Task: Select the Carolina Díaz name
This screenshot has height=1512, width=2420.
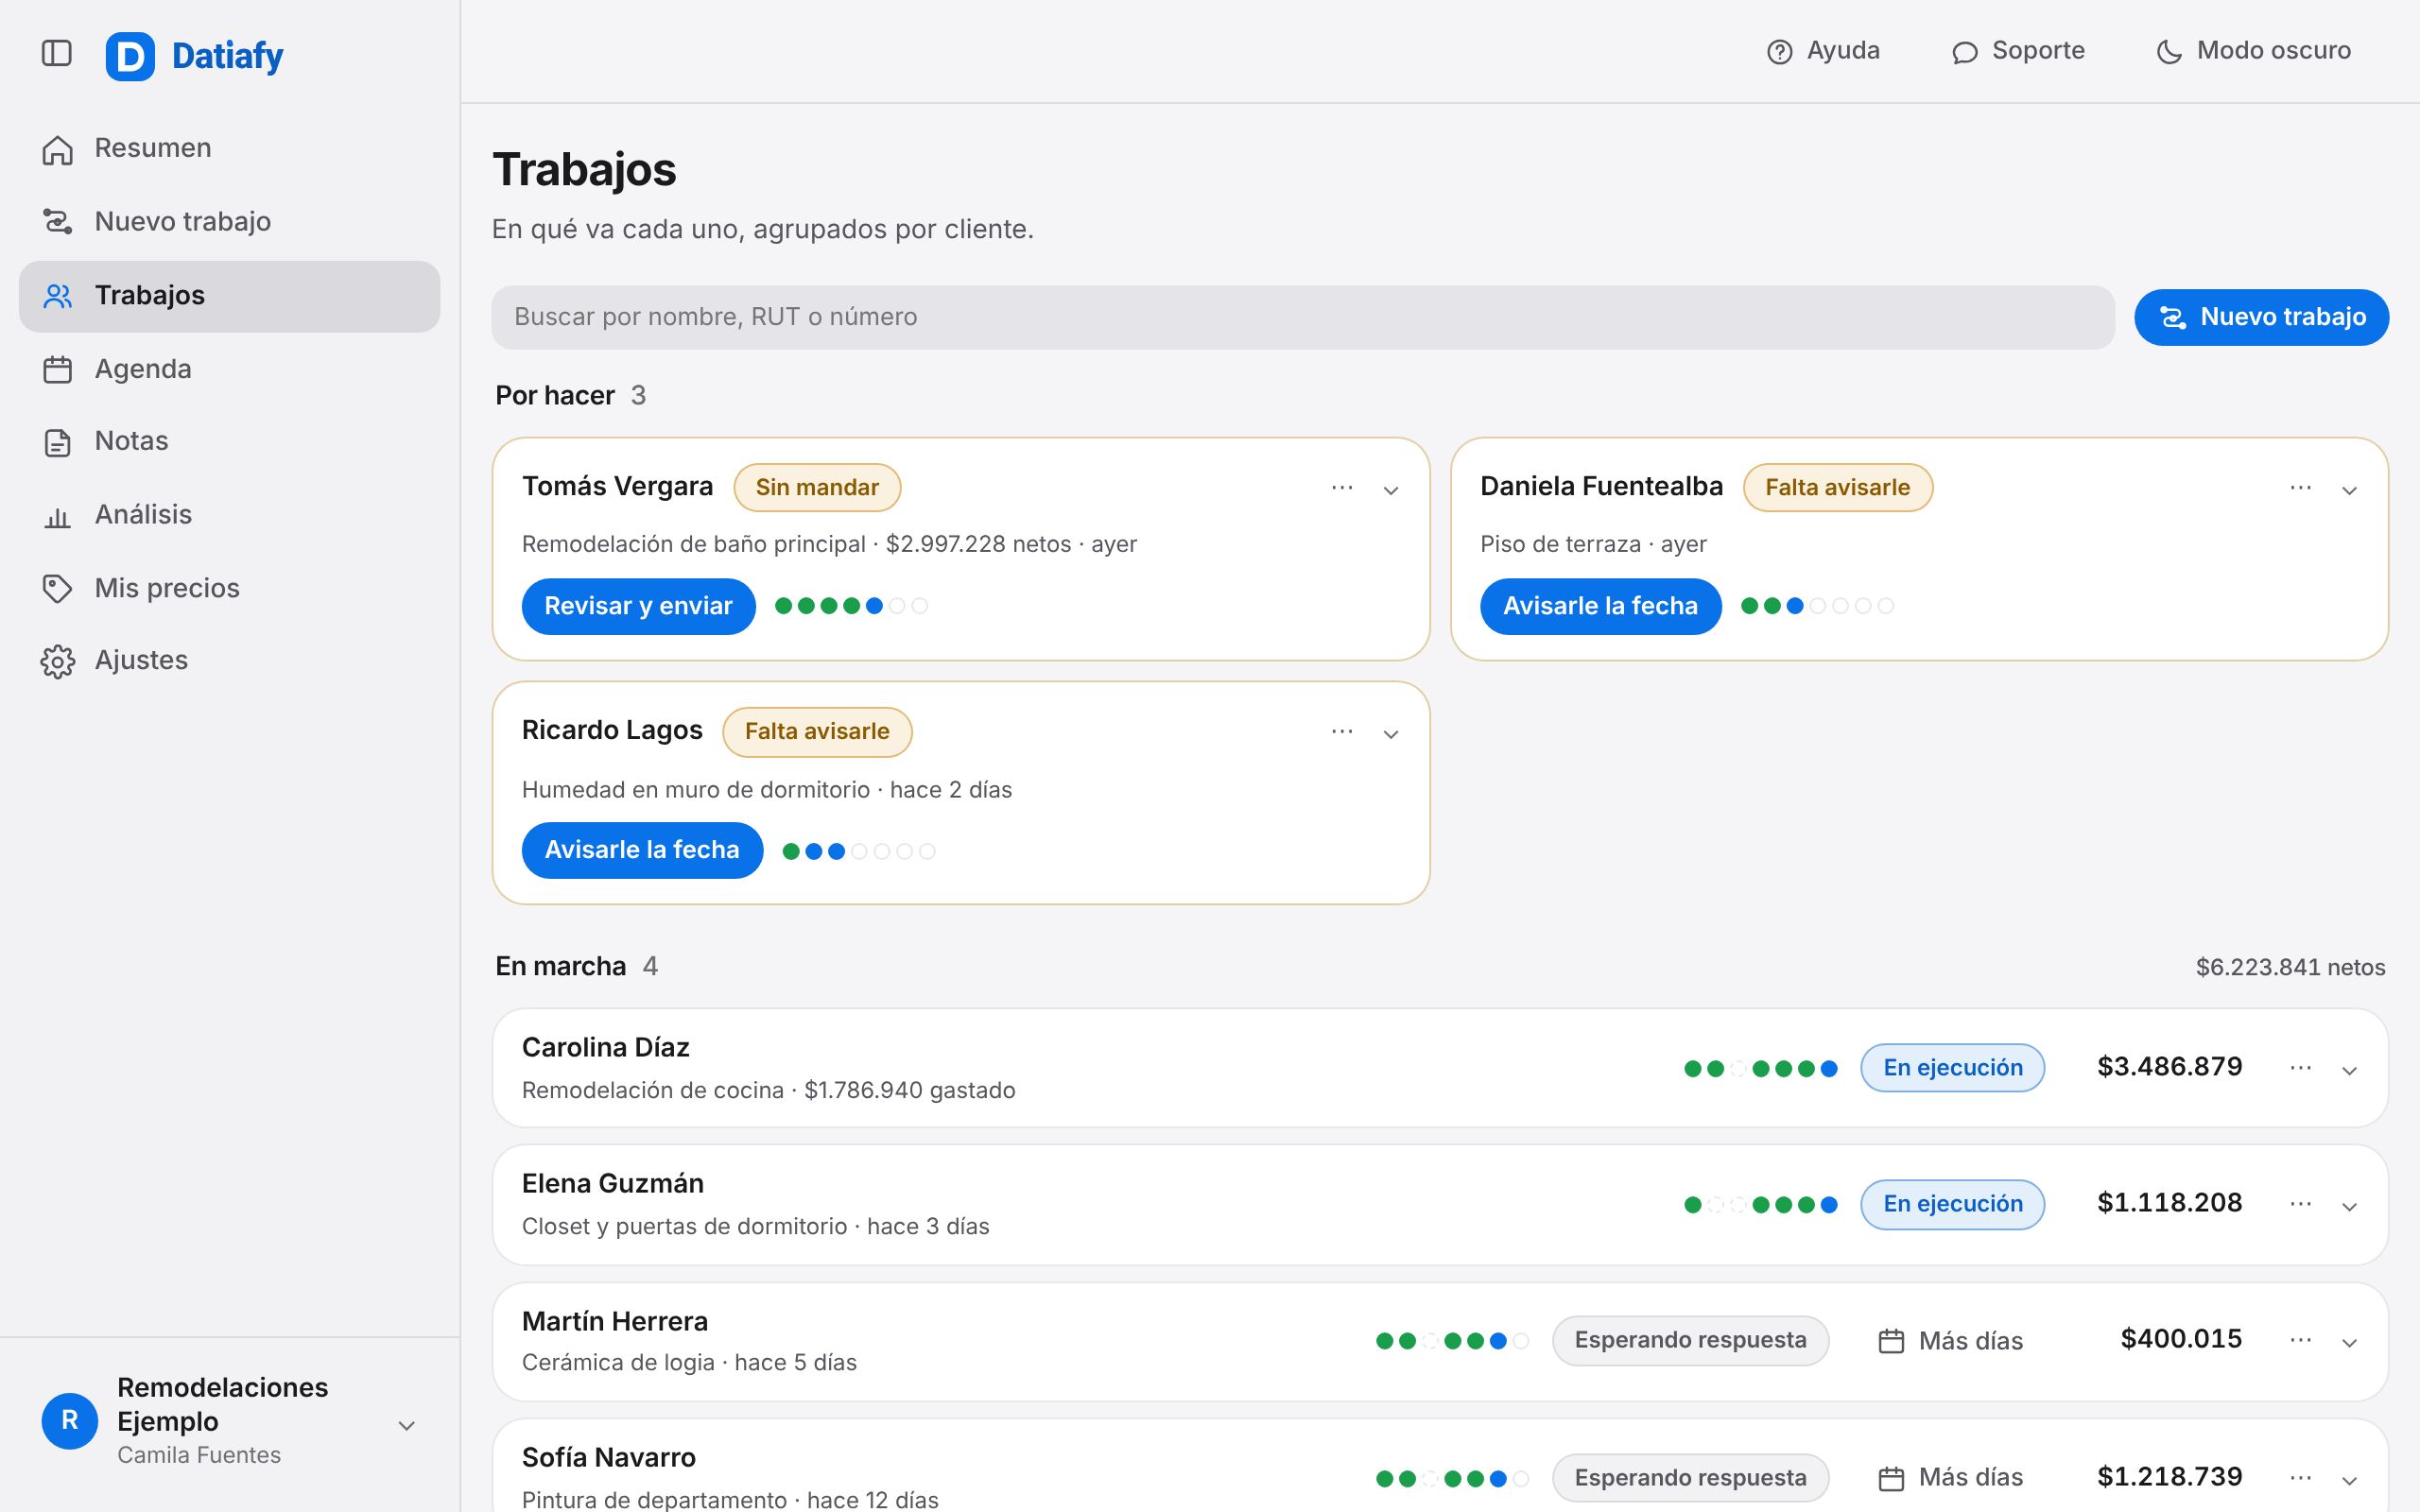Action: click(x=605, y=1048)
